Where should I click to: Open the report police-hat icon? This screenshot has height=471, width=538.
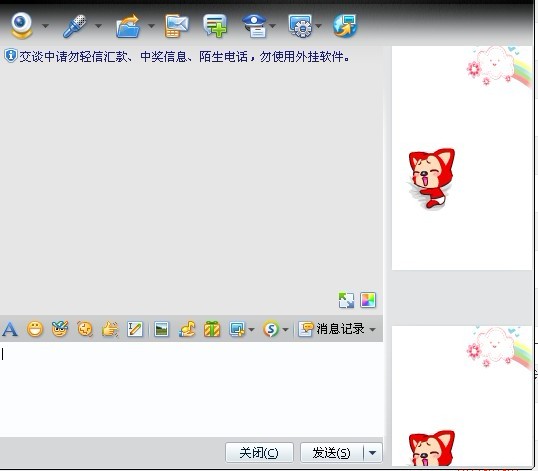tap(255, 25)
